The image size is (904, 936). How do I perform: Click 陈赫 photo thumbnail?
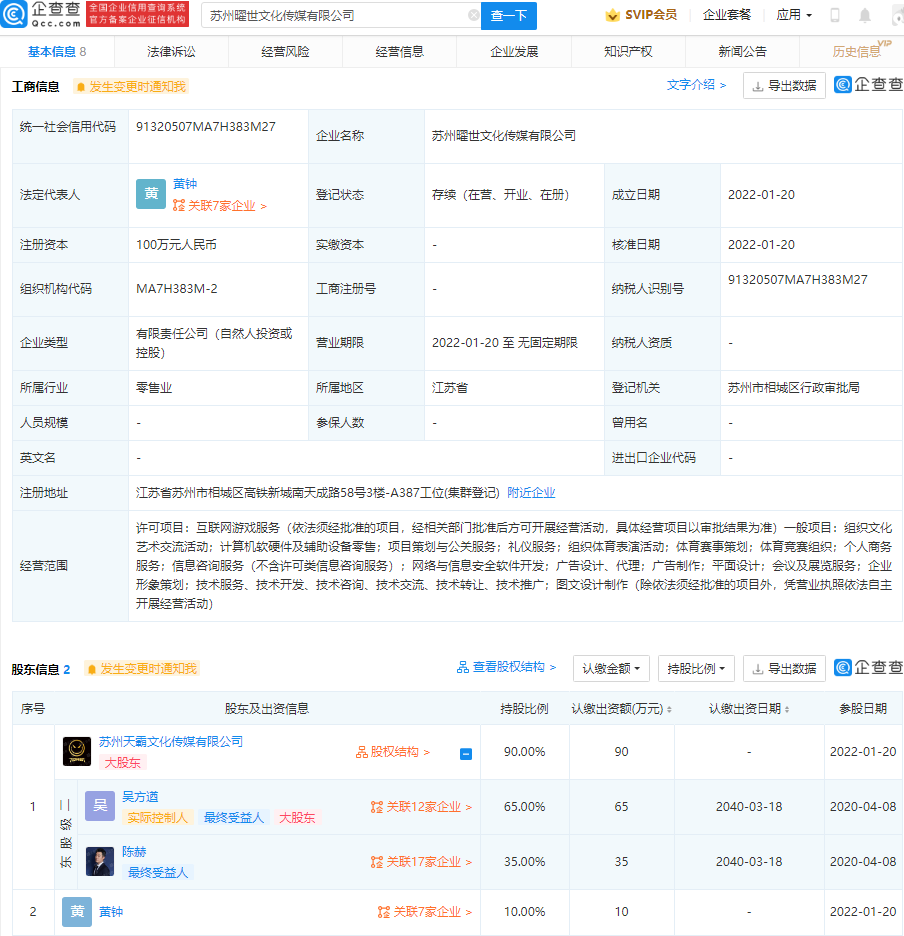click(100, 861)
